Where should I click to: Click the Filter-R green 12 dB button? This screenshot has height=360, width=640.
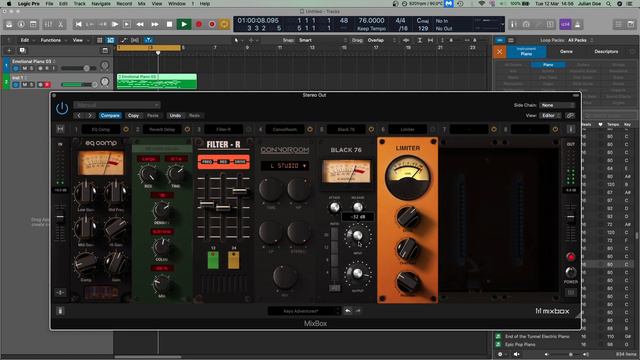[x=213, y=260]
